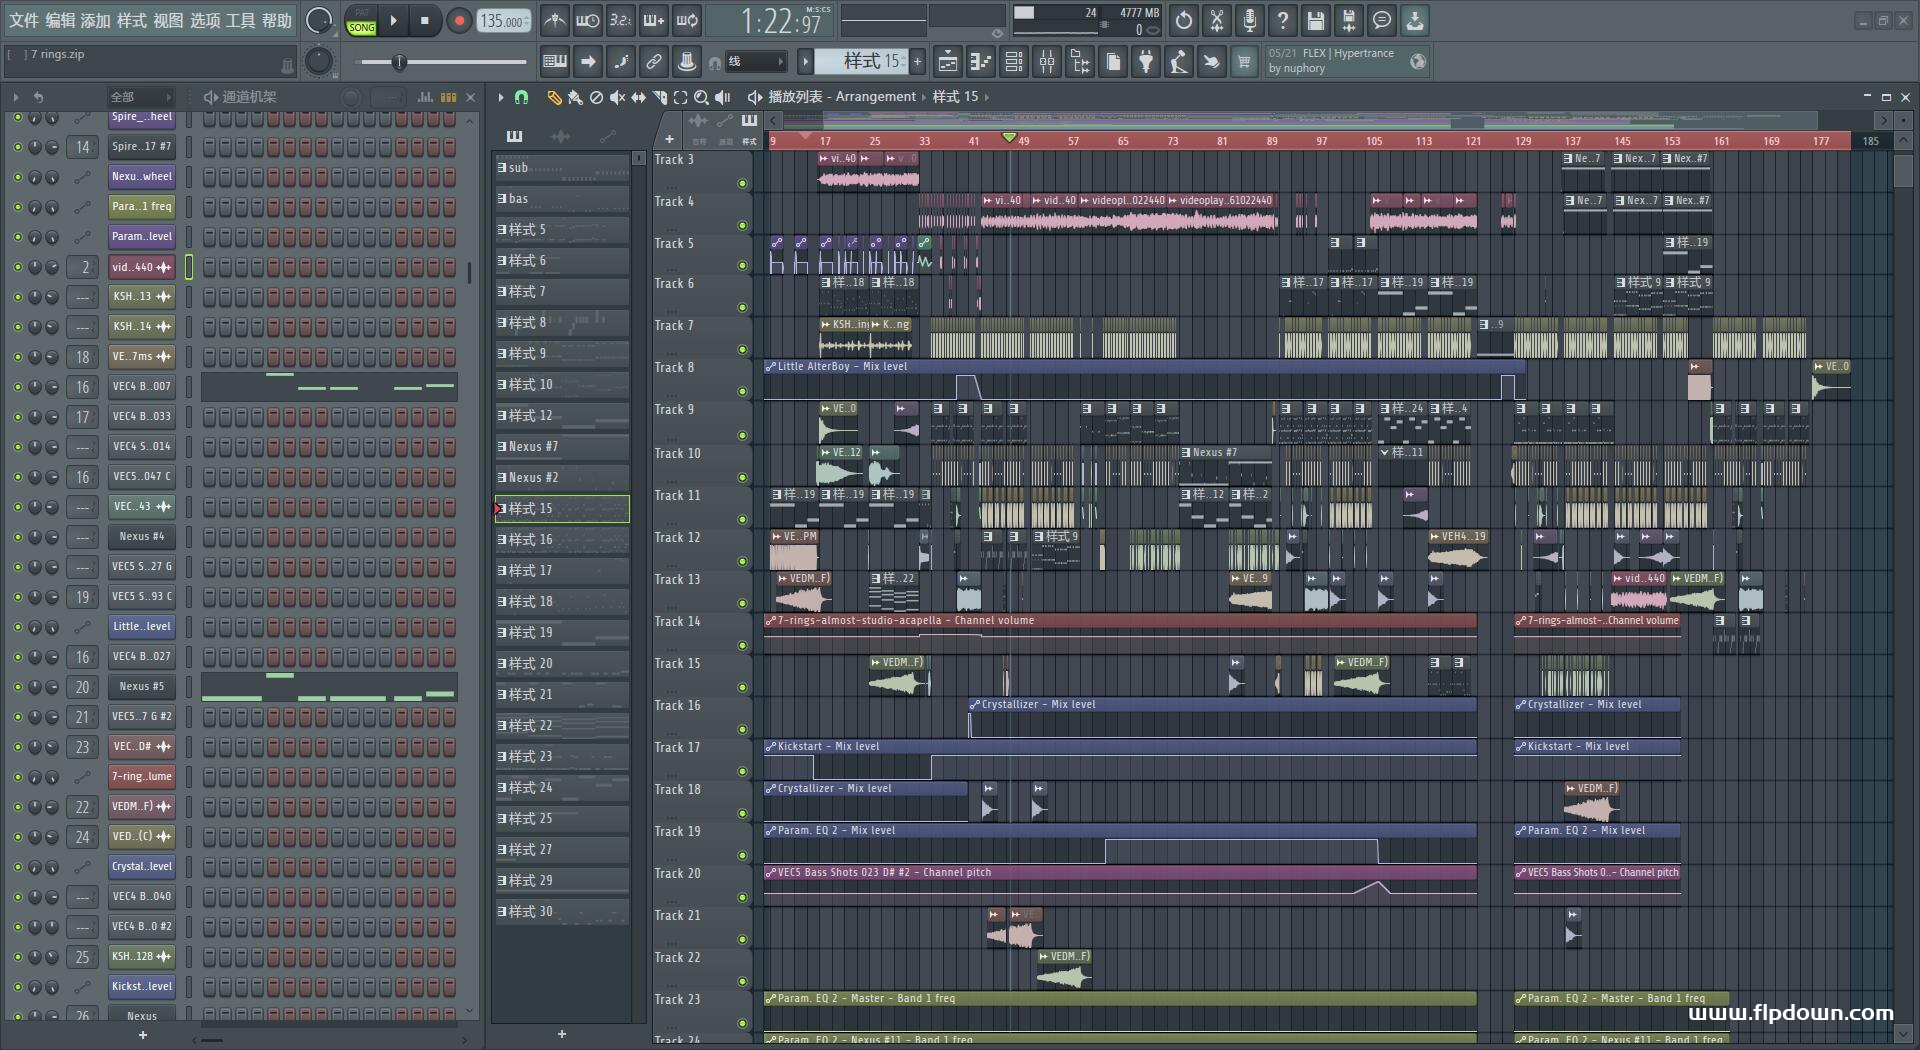Click the chain link controller icon
Viewport: 1920px width, 1050px height.
pyautogui.click(x=654, y=62)
